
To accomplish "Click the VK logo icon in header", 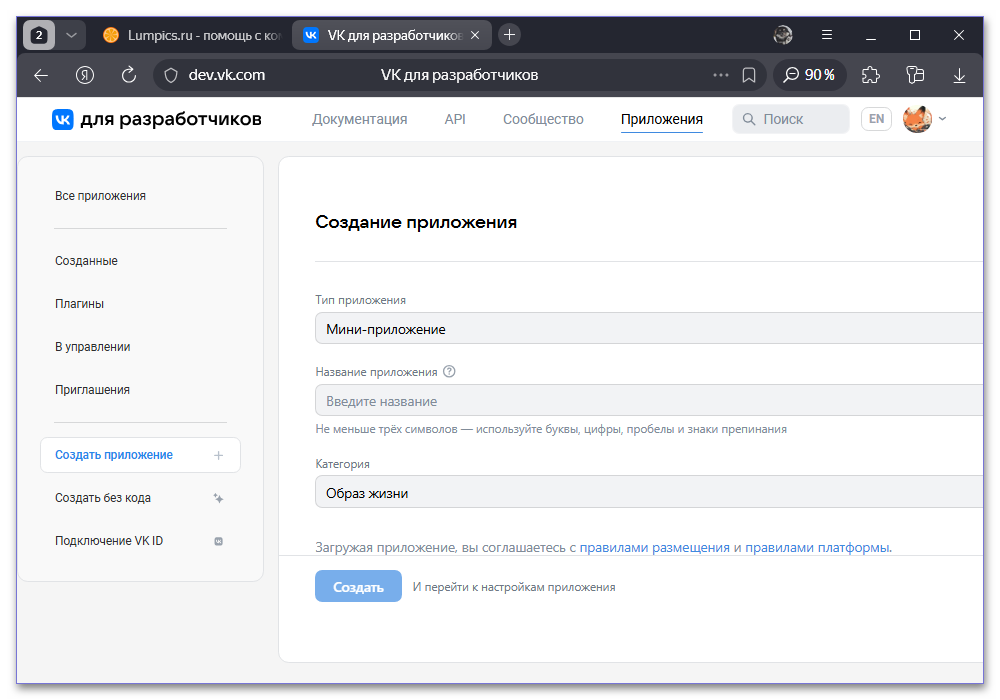I will point(62,119).
